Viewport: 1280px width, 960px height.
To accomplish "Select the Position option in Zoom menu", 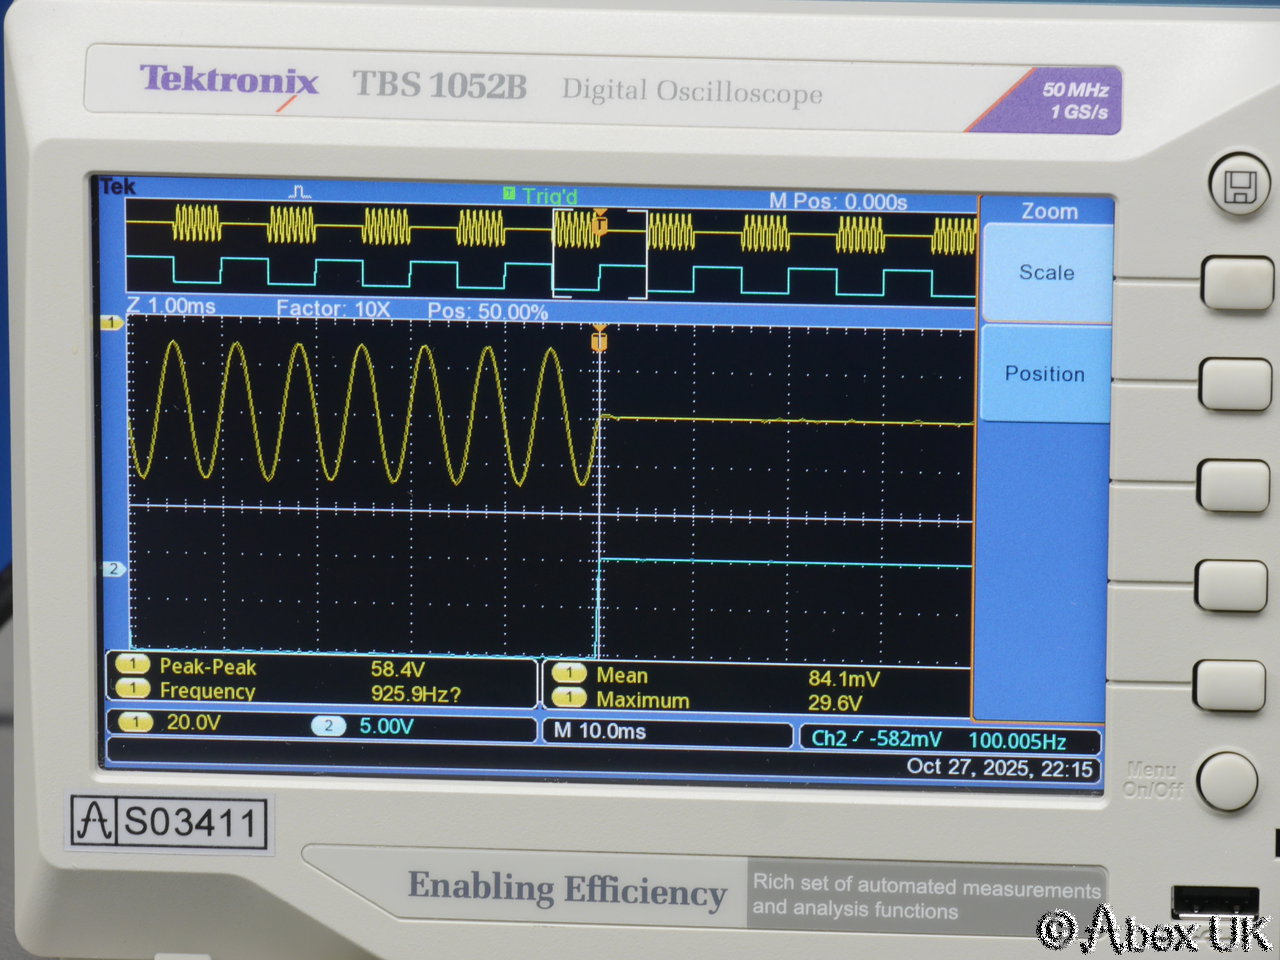I will coord(1044,374).
